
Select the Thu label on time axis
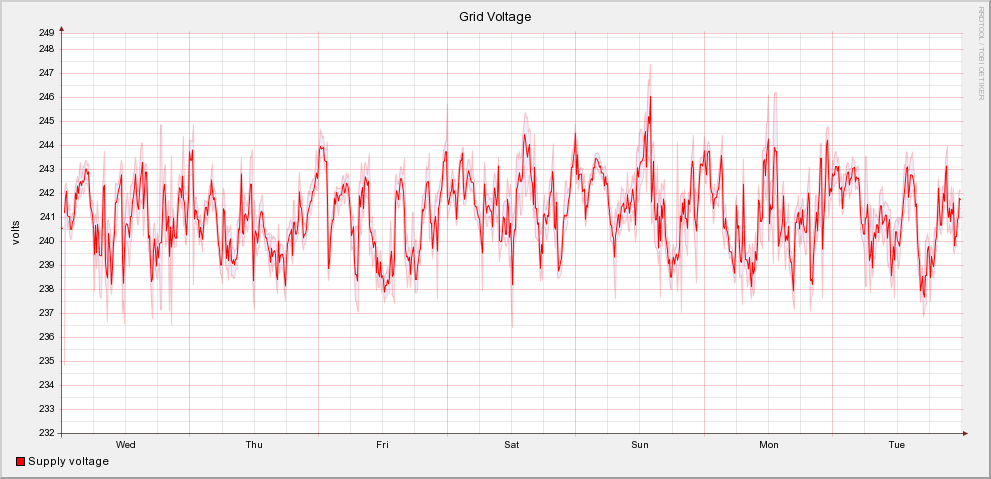coord(254,444)
